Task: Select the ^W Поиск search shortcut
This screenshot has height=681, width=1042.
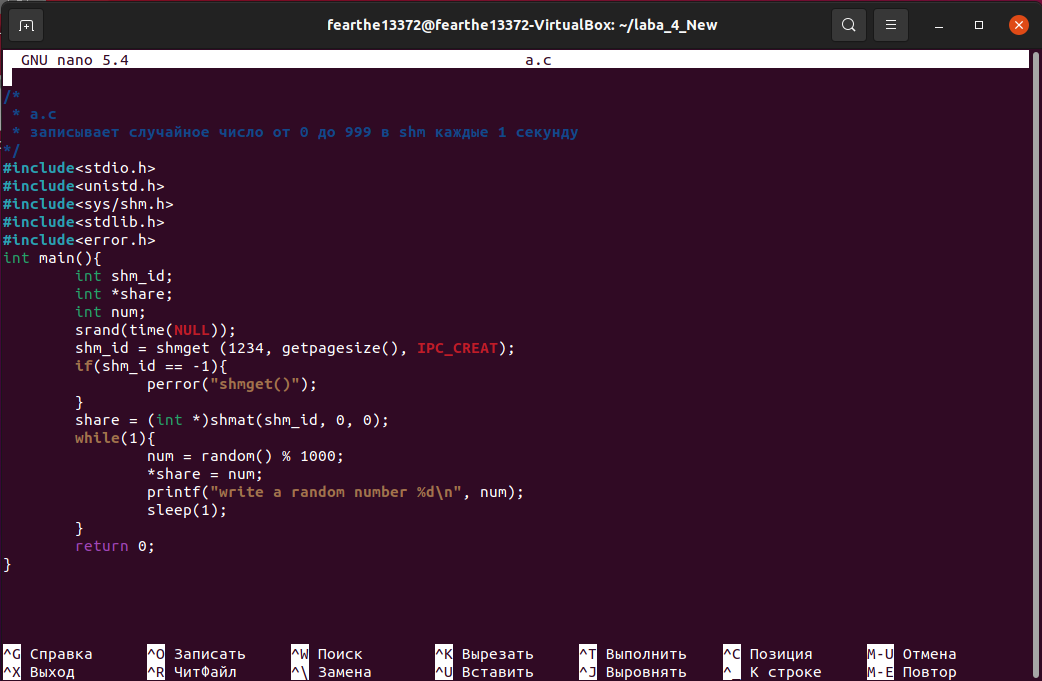Action: click(x=327, y=654)
